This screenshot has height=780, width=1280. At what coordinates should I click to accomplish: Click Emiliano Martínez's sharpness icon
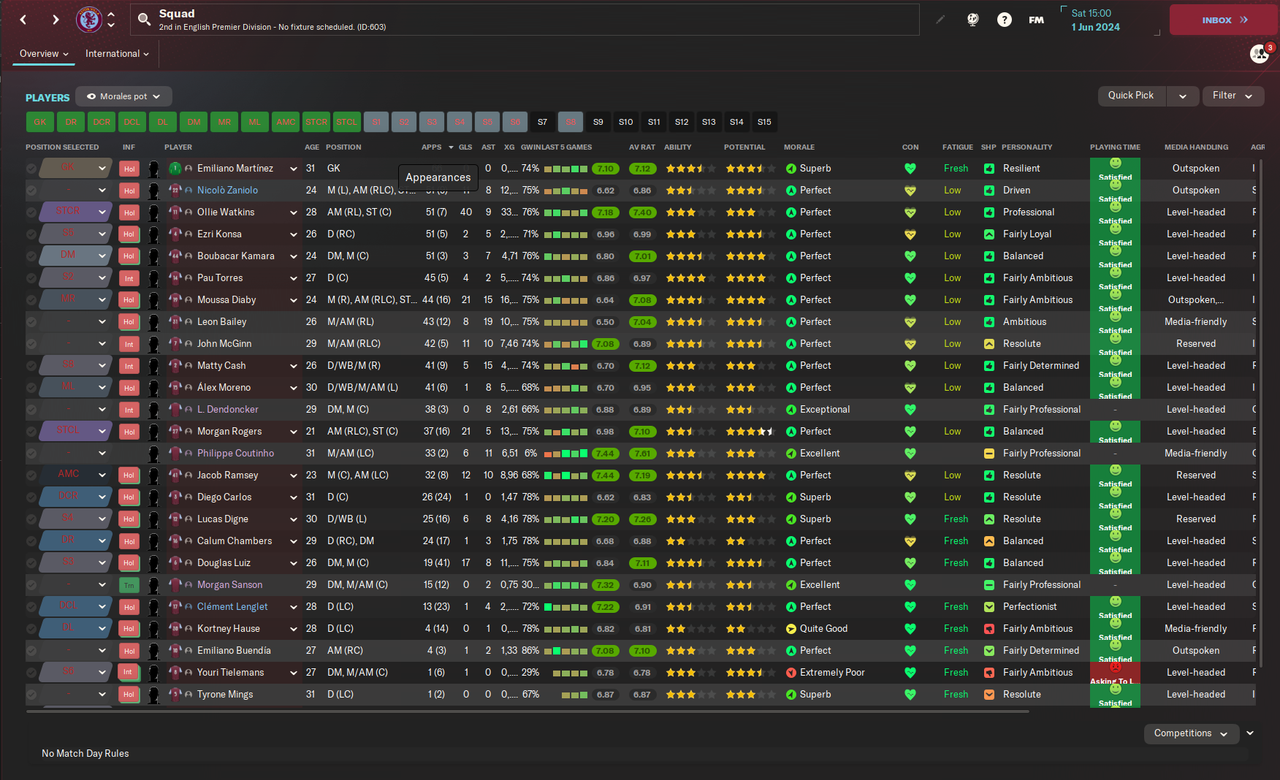[x=989, y=168]
